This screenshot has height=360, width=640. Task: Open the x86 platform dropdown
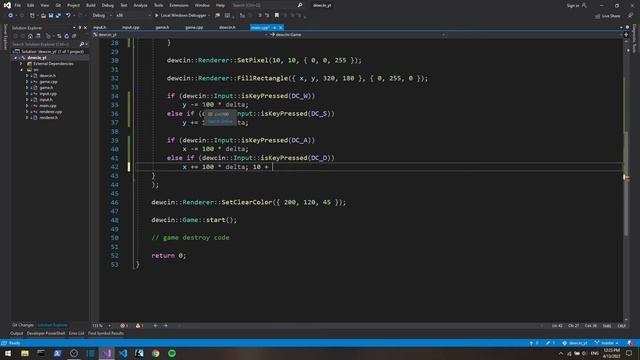[x=133, y=16]
